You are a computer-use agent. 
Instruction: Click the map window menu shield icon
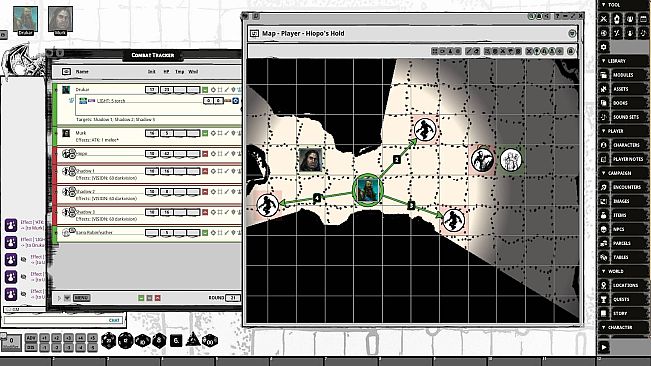pyautogui.click(x=572, y=33)
